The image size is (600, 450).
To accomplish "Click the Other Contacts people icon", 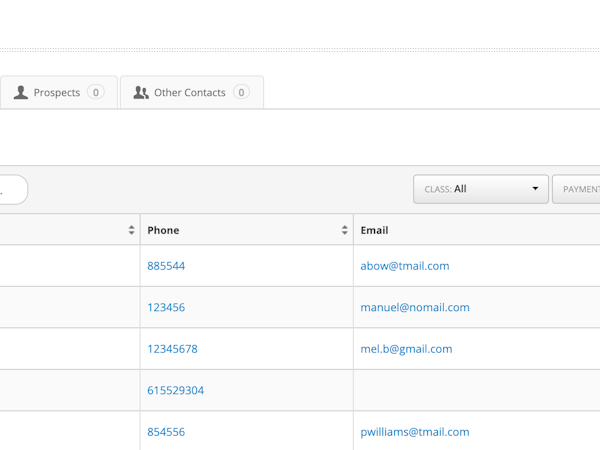I will click(x=141, y=93).
